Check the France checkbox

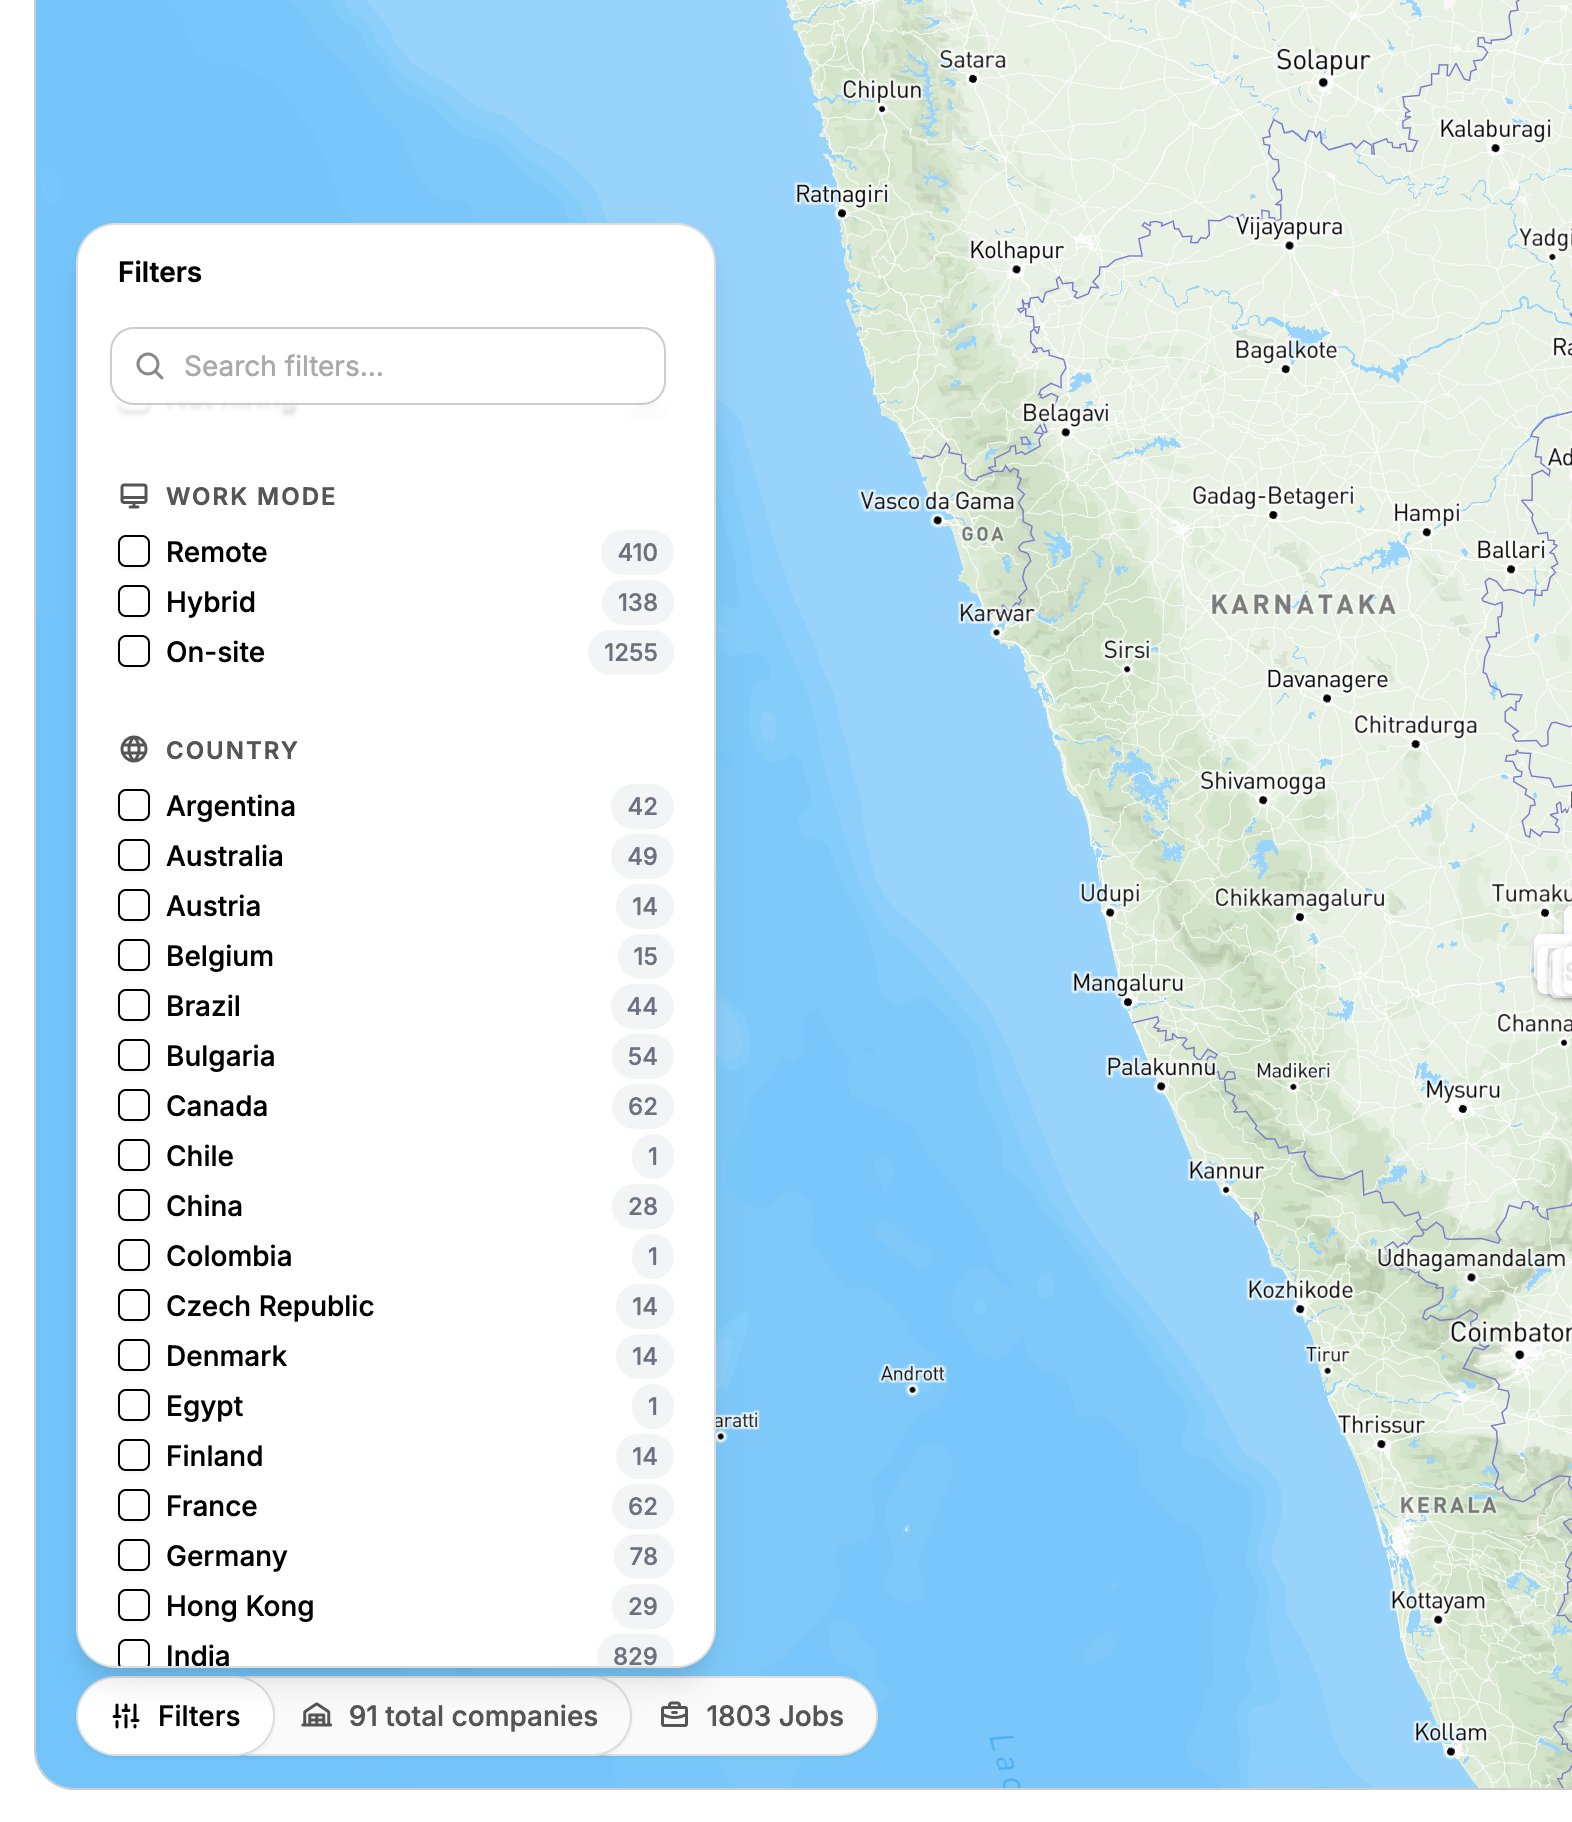point(134,1506)
